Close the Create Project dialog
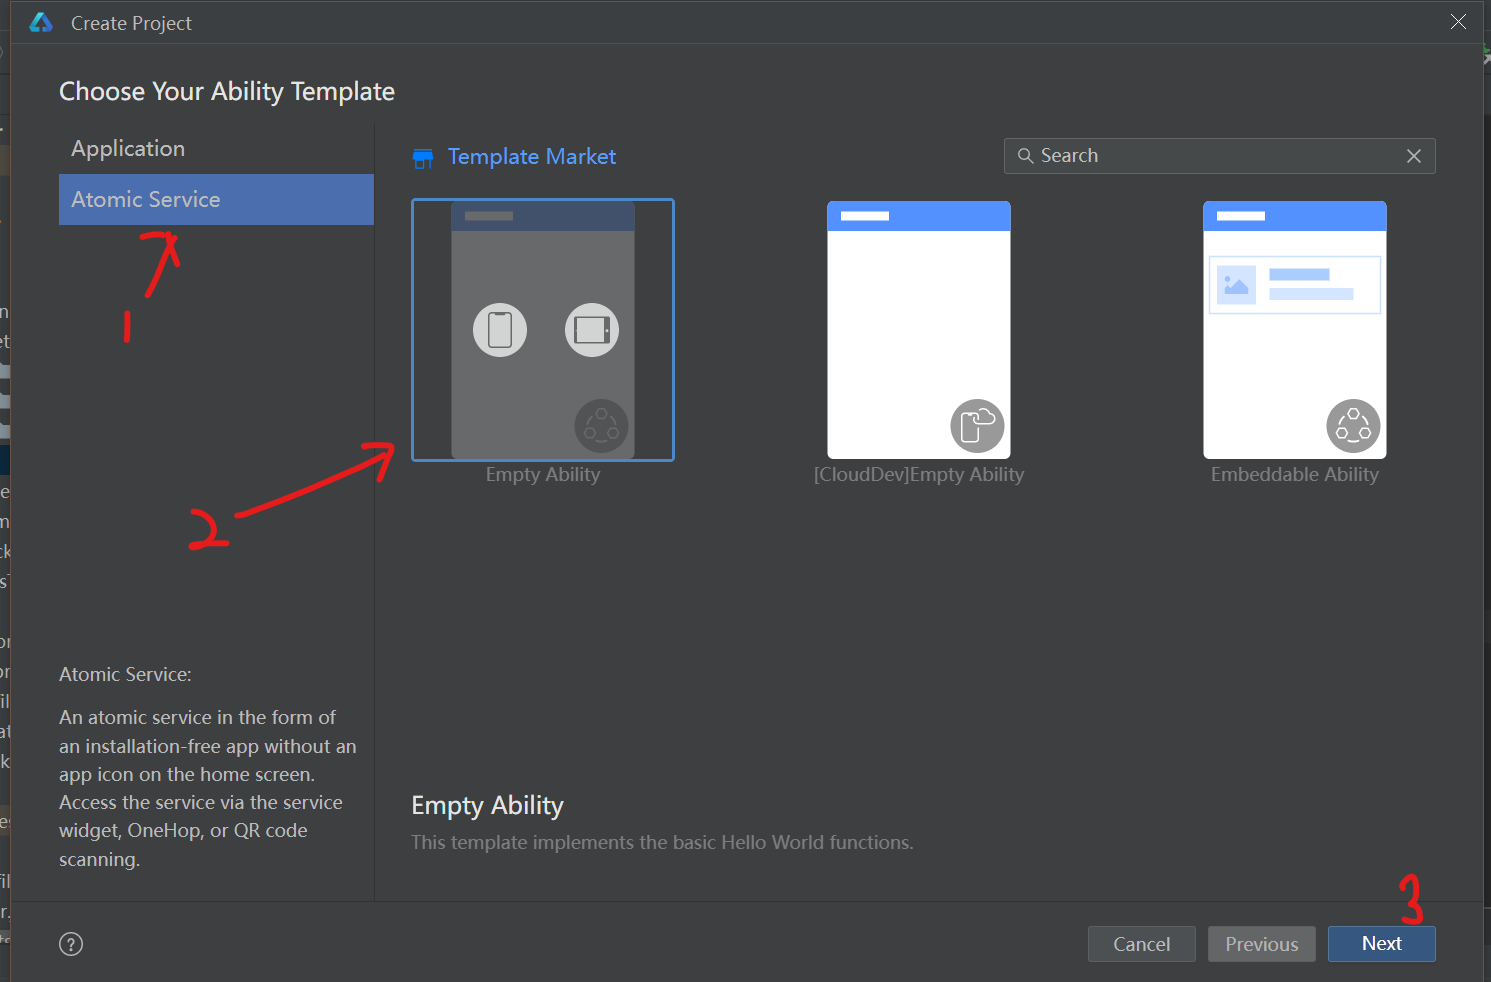 (1459, 22)
